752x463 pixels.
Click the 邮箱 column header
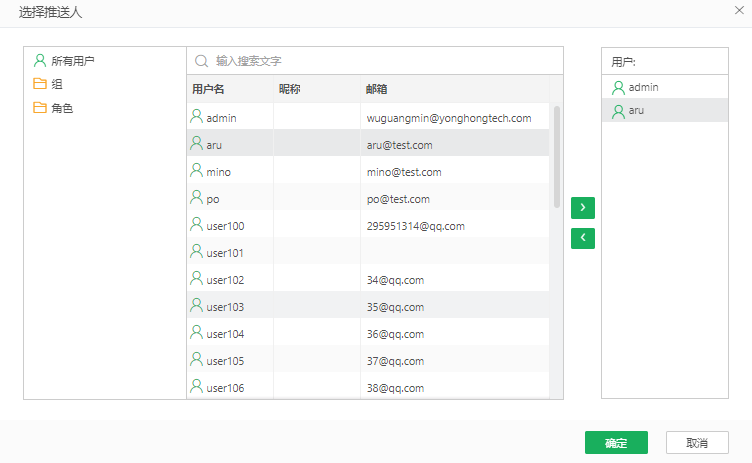point(378,89)
